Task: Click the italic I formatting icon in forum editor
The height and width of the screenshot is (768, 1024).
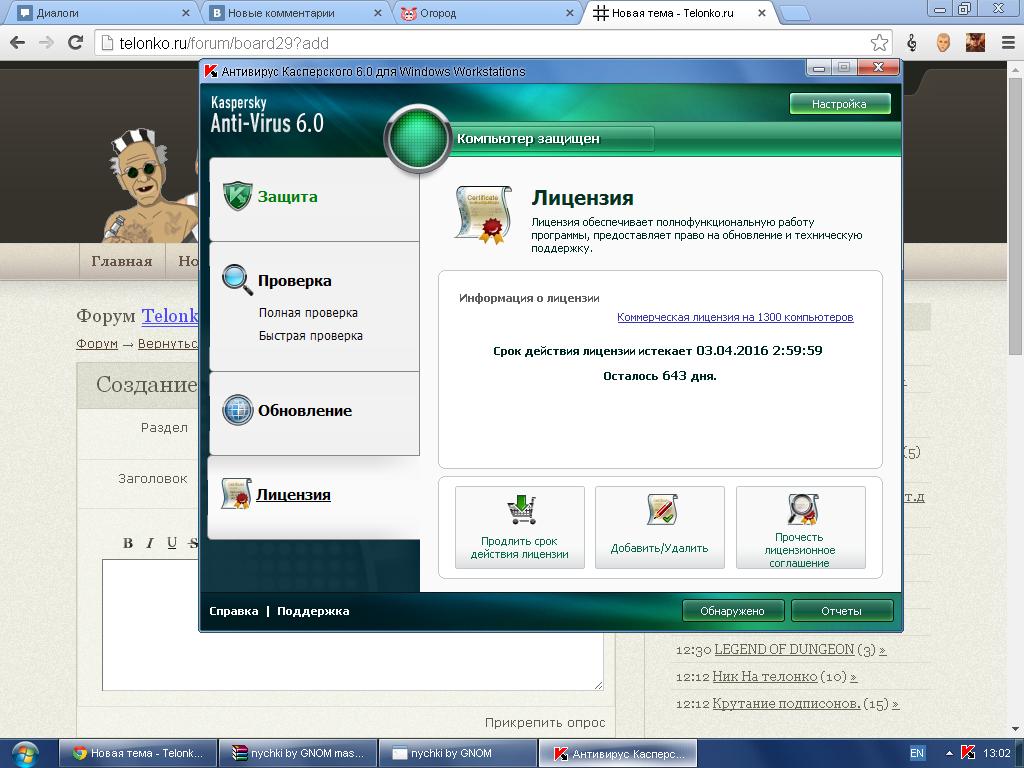Action: pos(150,543)
